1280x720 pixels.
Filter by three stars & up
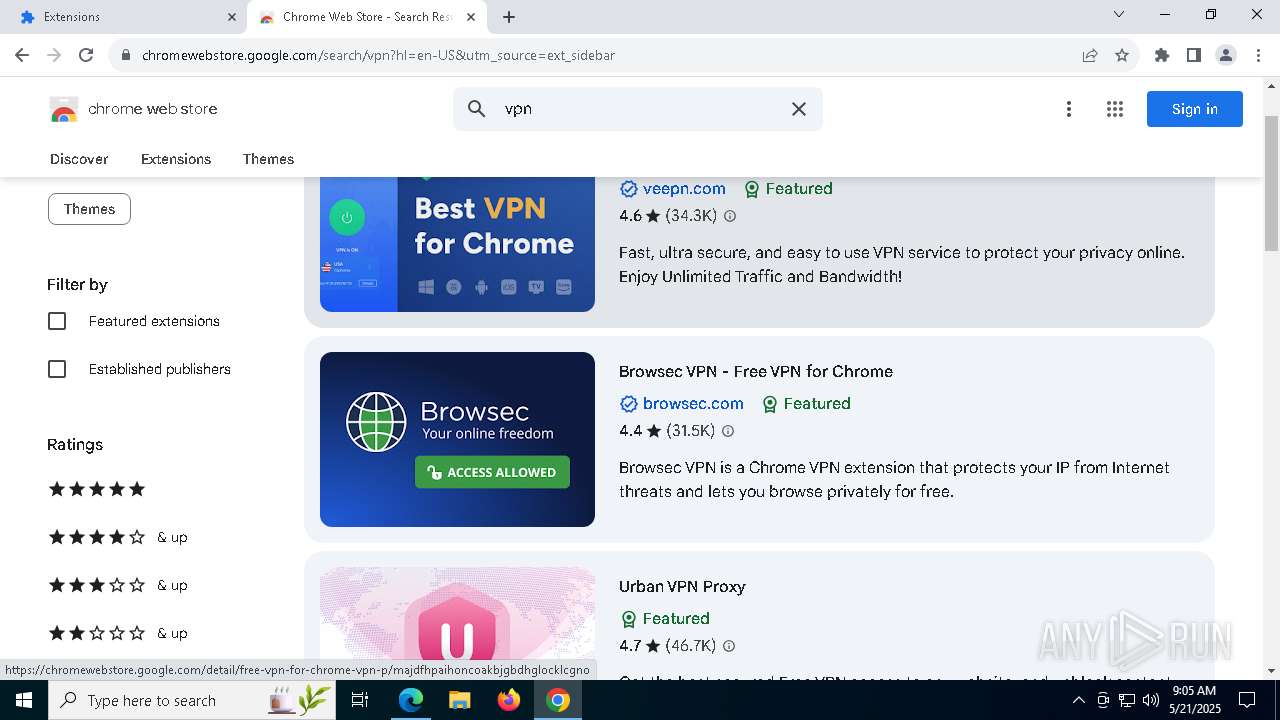pyautogui.click(x=118, y=585)
